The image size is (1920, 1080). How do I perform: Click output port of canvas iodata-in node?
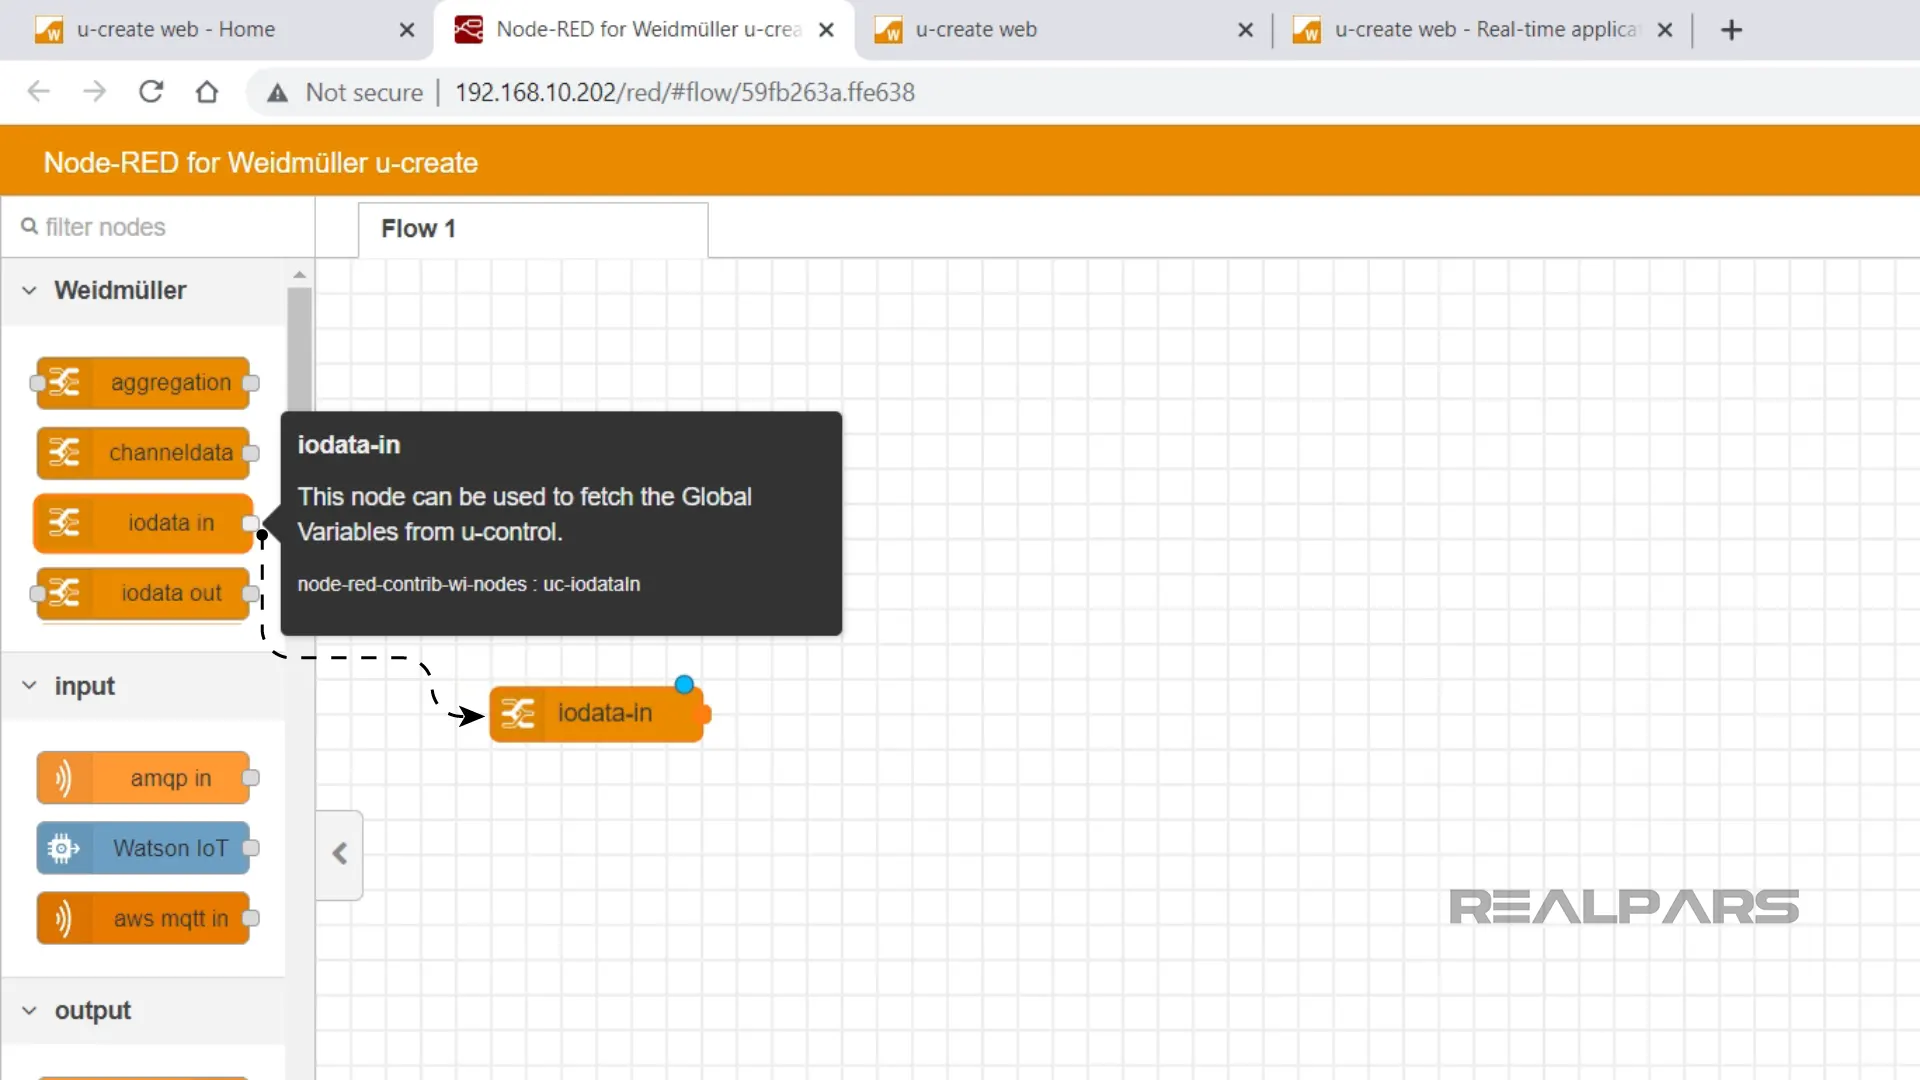tap(704, 714)
